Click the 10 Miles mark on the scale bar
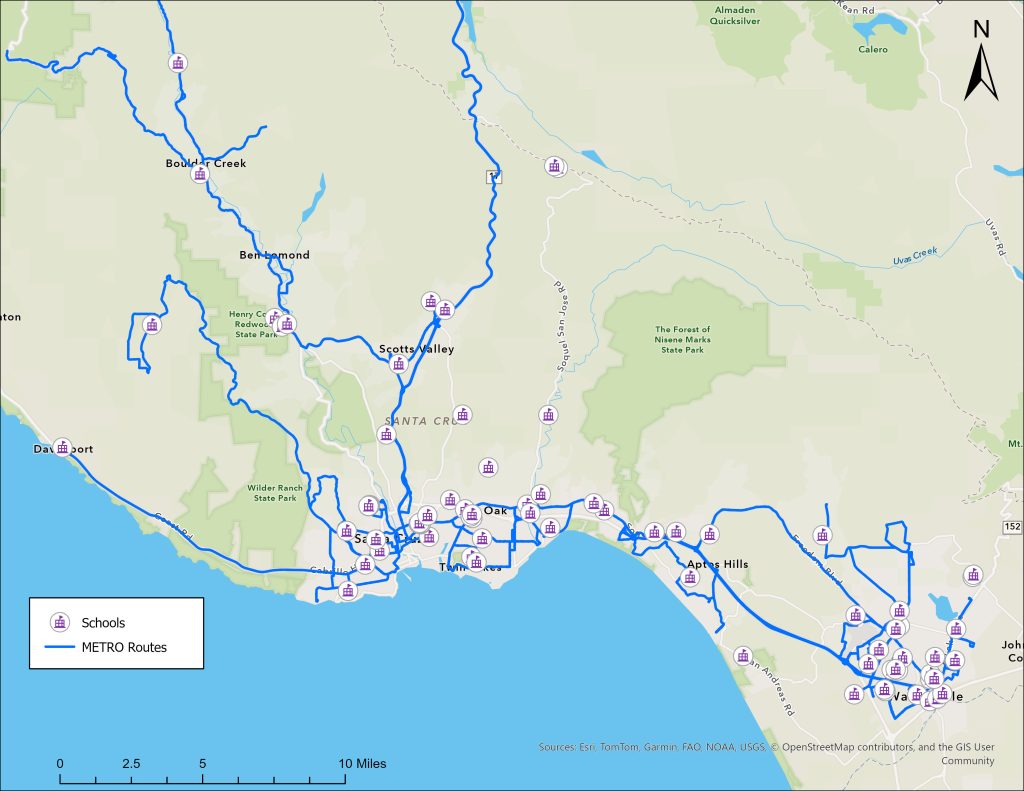Image resolution: width=1024 pixels, height=791 pixels. 360,761
